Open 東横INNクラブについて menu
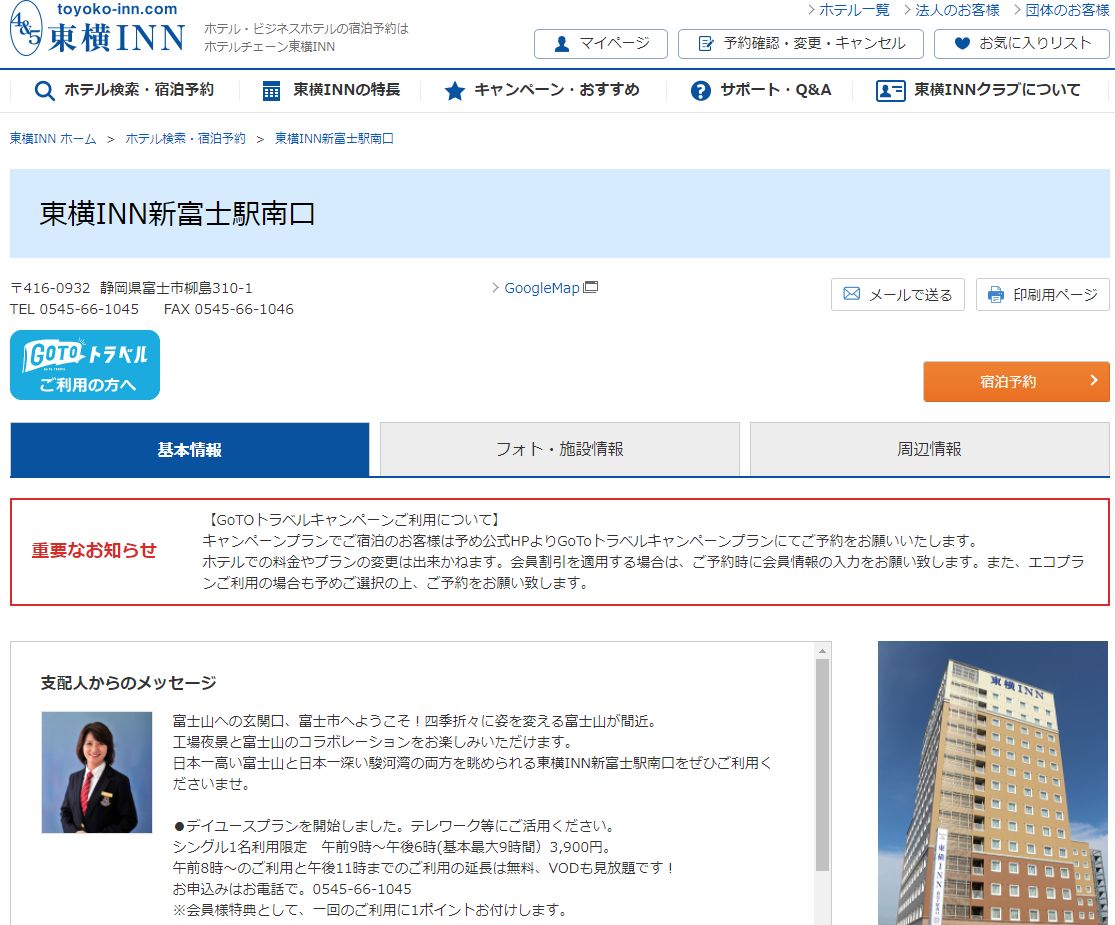This screenshot has width=1115, height=925. pos(978,90)
